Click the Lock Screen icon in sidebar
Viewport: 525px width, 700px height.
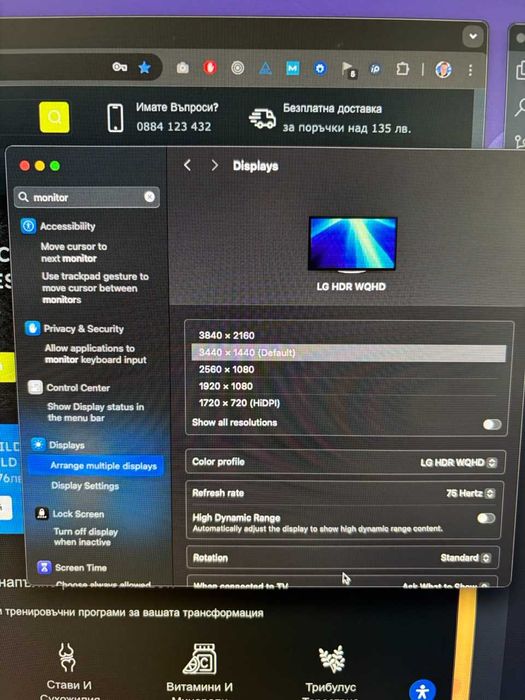tap(42, 513)
